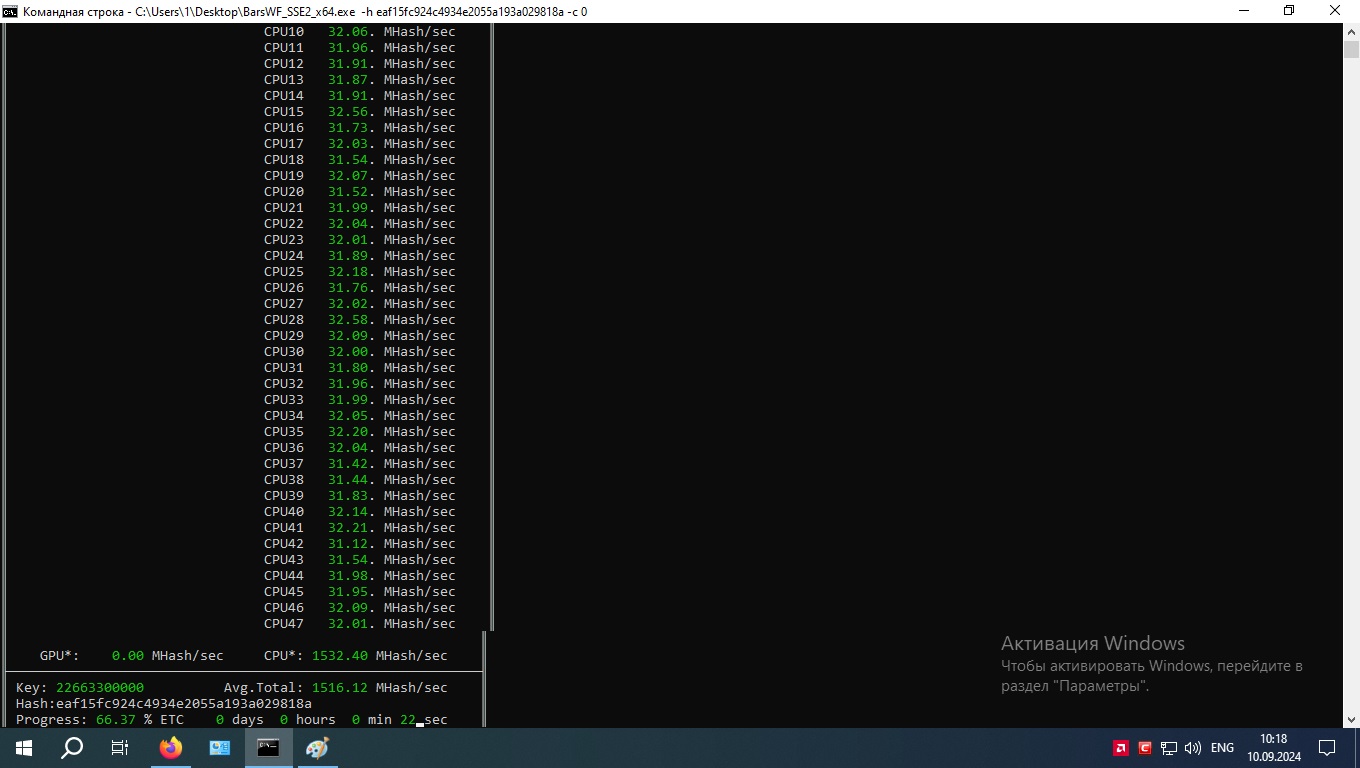Open the notification center icon
Viewport: 1360px width, 768px height.
coord(1327,747)
